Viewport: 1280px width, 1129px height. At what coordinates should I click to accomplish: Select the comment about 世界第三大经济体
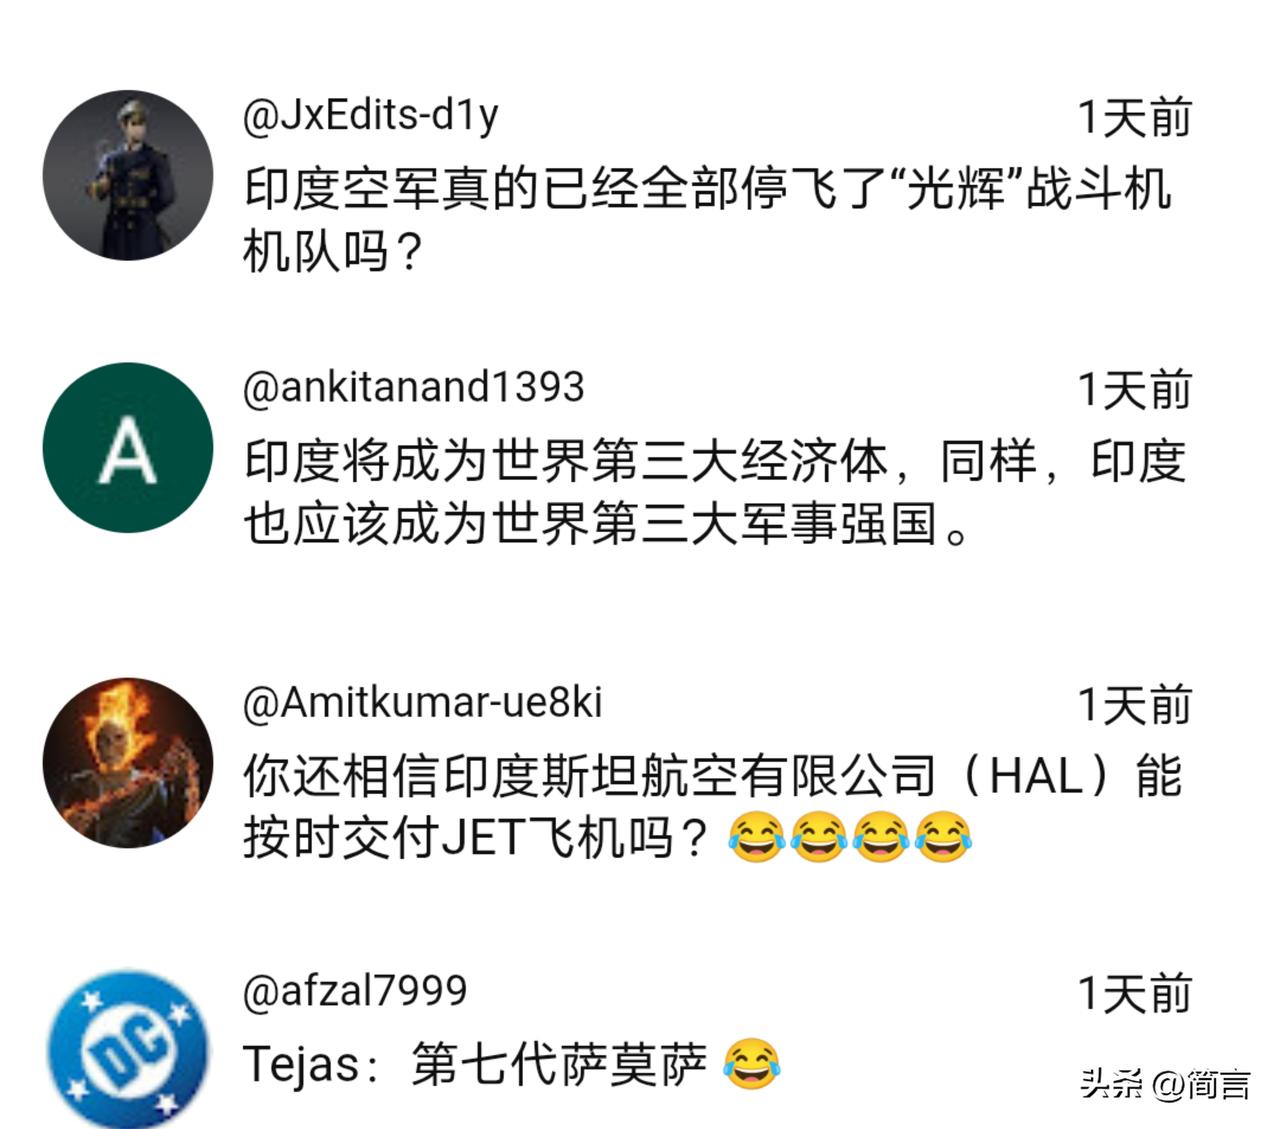pos(714,492)
